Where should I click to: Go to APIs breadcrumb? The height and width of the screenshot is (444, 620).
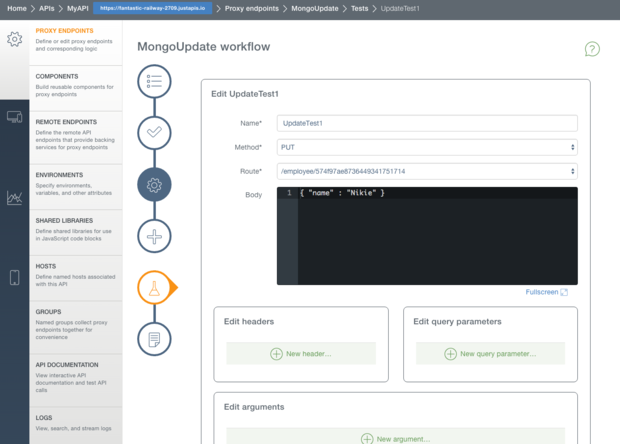pyautogui.click(x=46, y=8)
